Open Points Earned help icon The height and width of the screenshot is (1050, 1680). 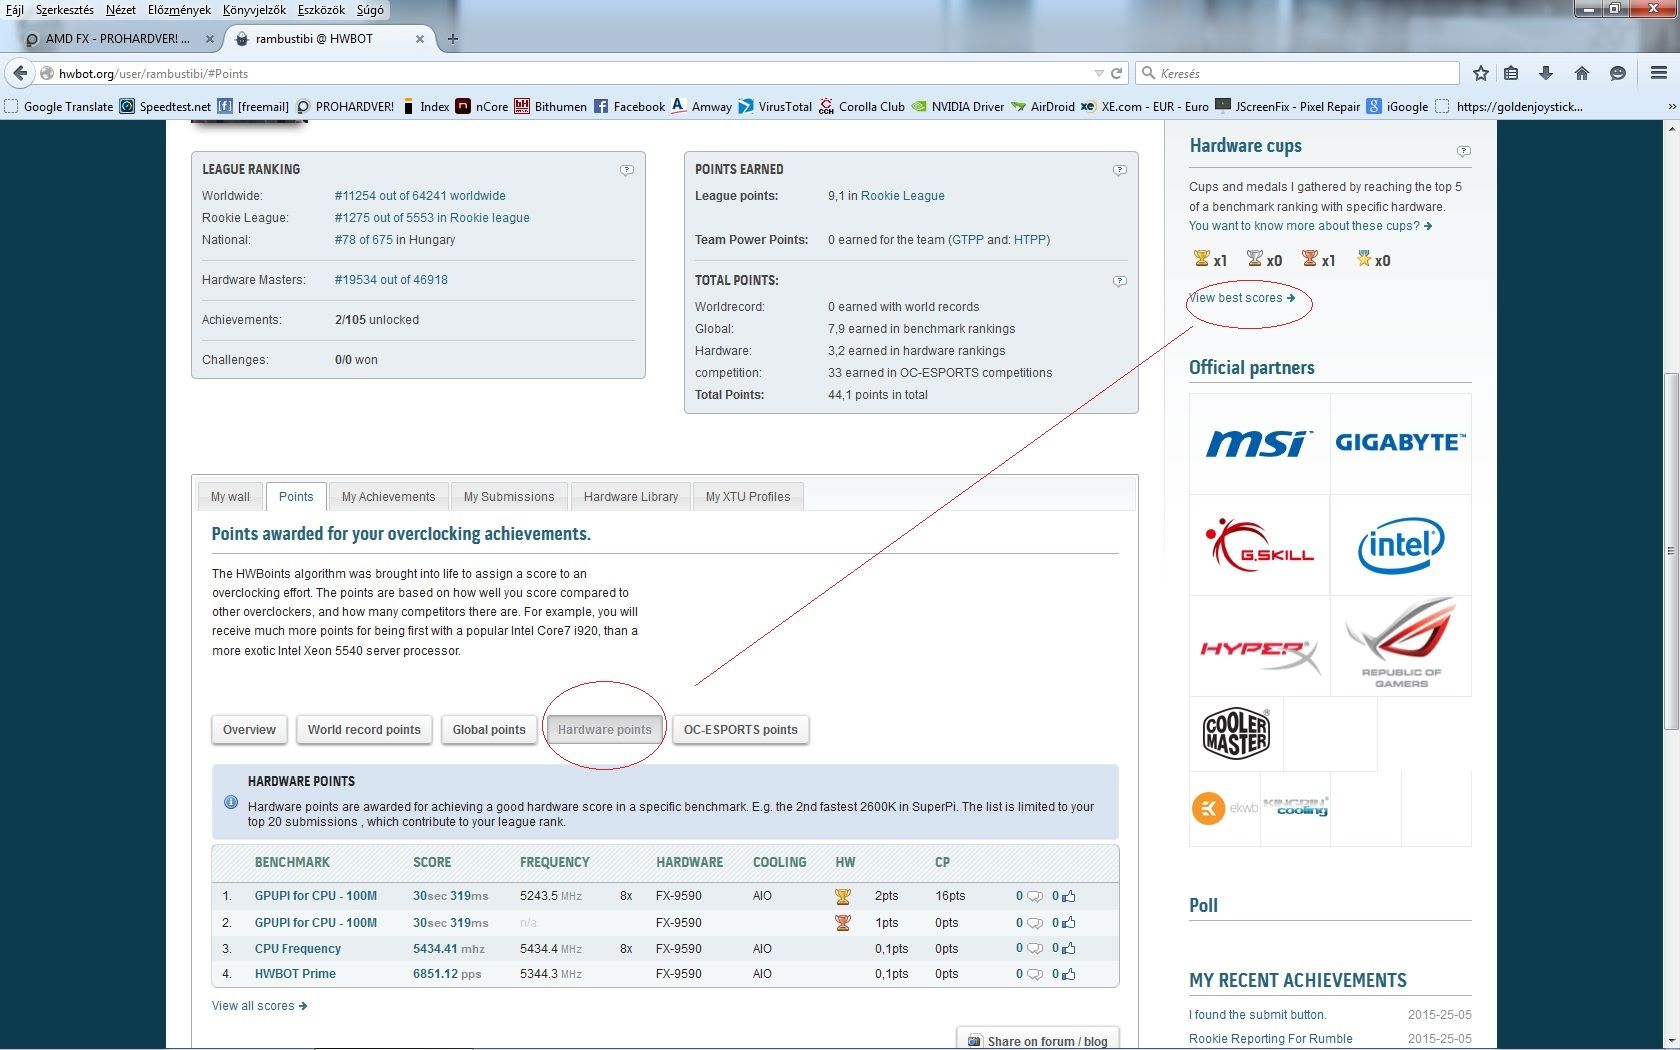(1120, 170)
